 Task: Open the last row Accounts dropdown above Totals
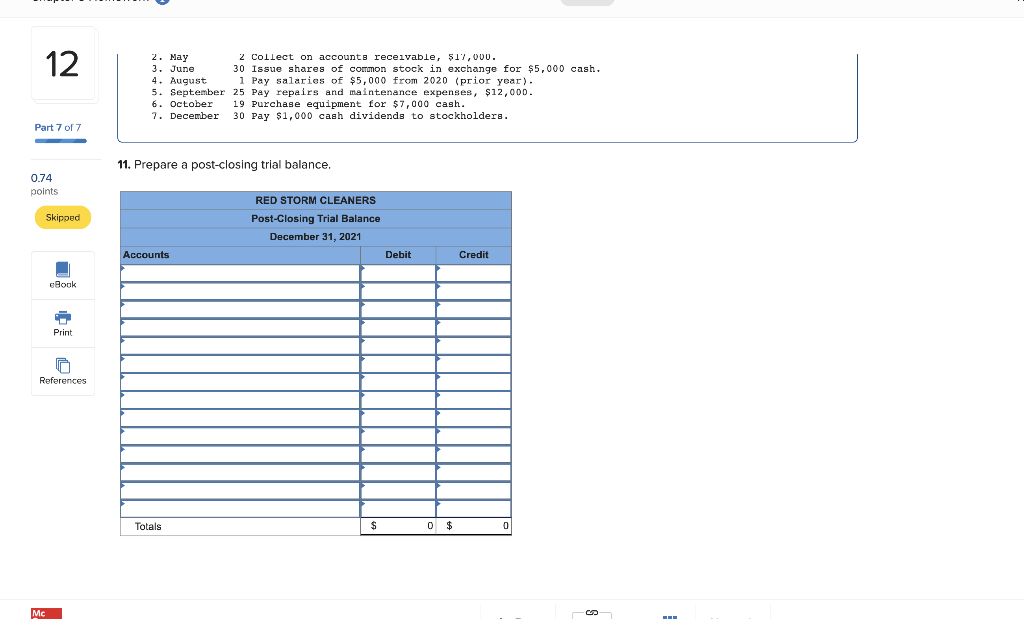pyautogui.click(x=240, y=509)
